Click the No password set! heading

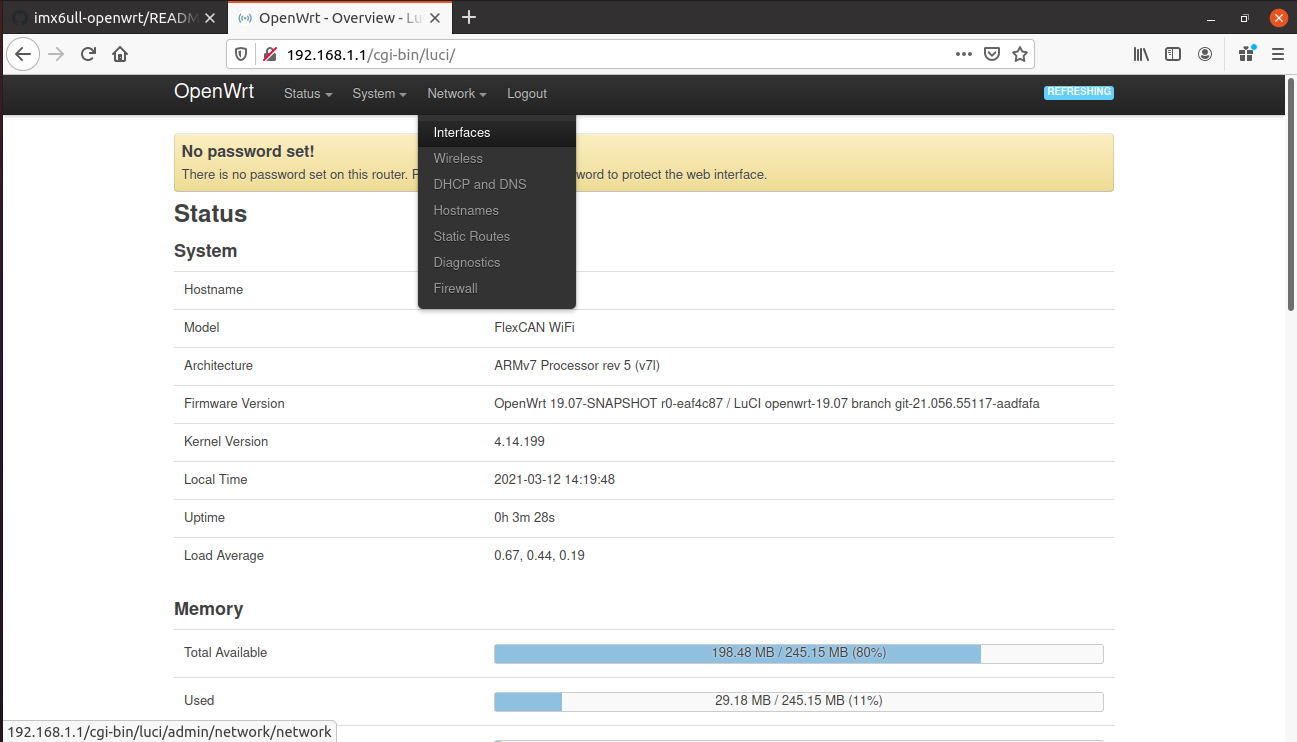pos(248,151)
